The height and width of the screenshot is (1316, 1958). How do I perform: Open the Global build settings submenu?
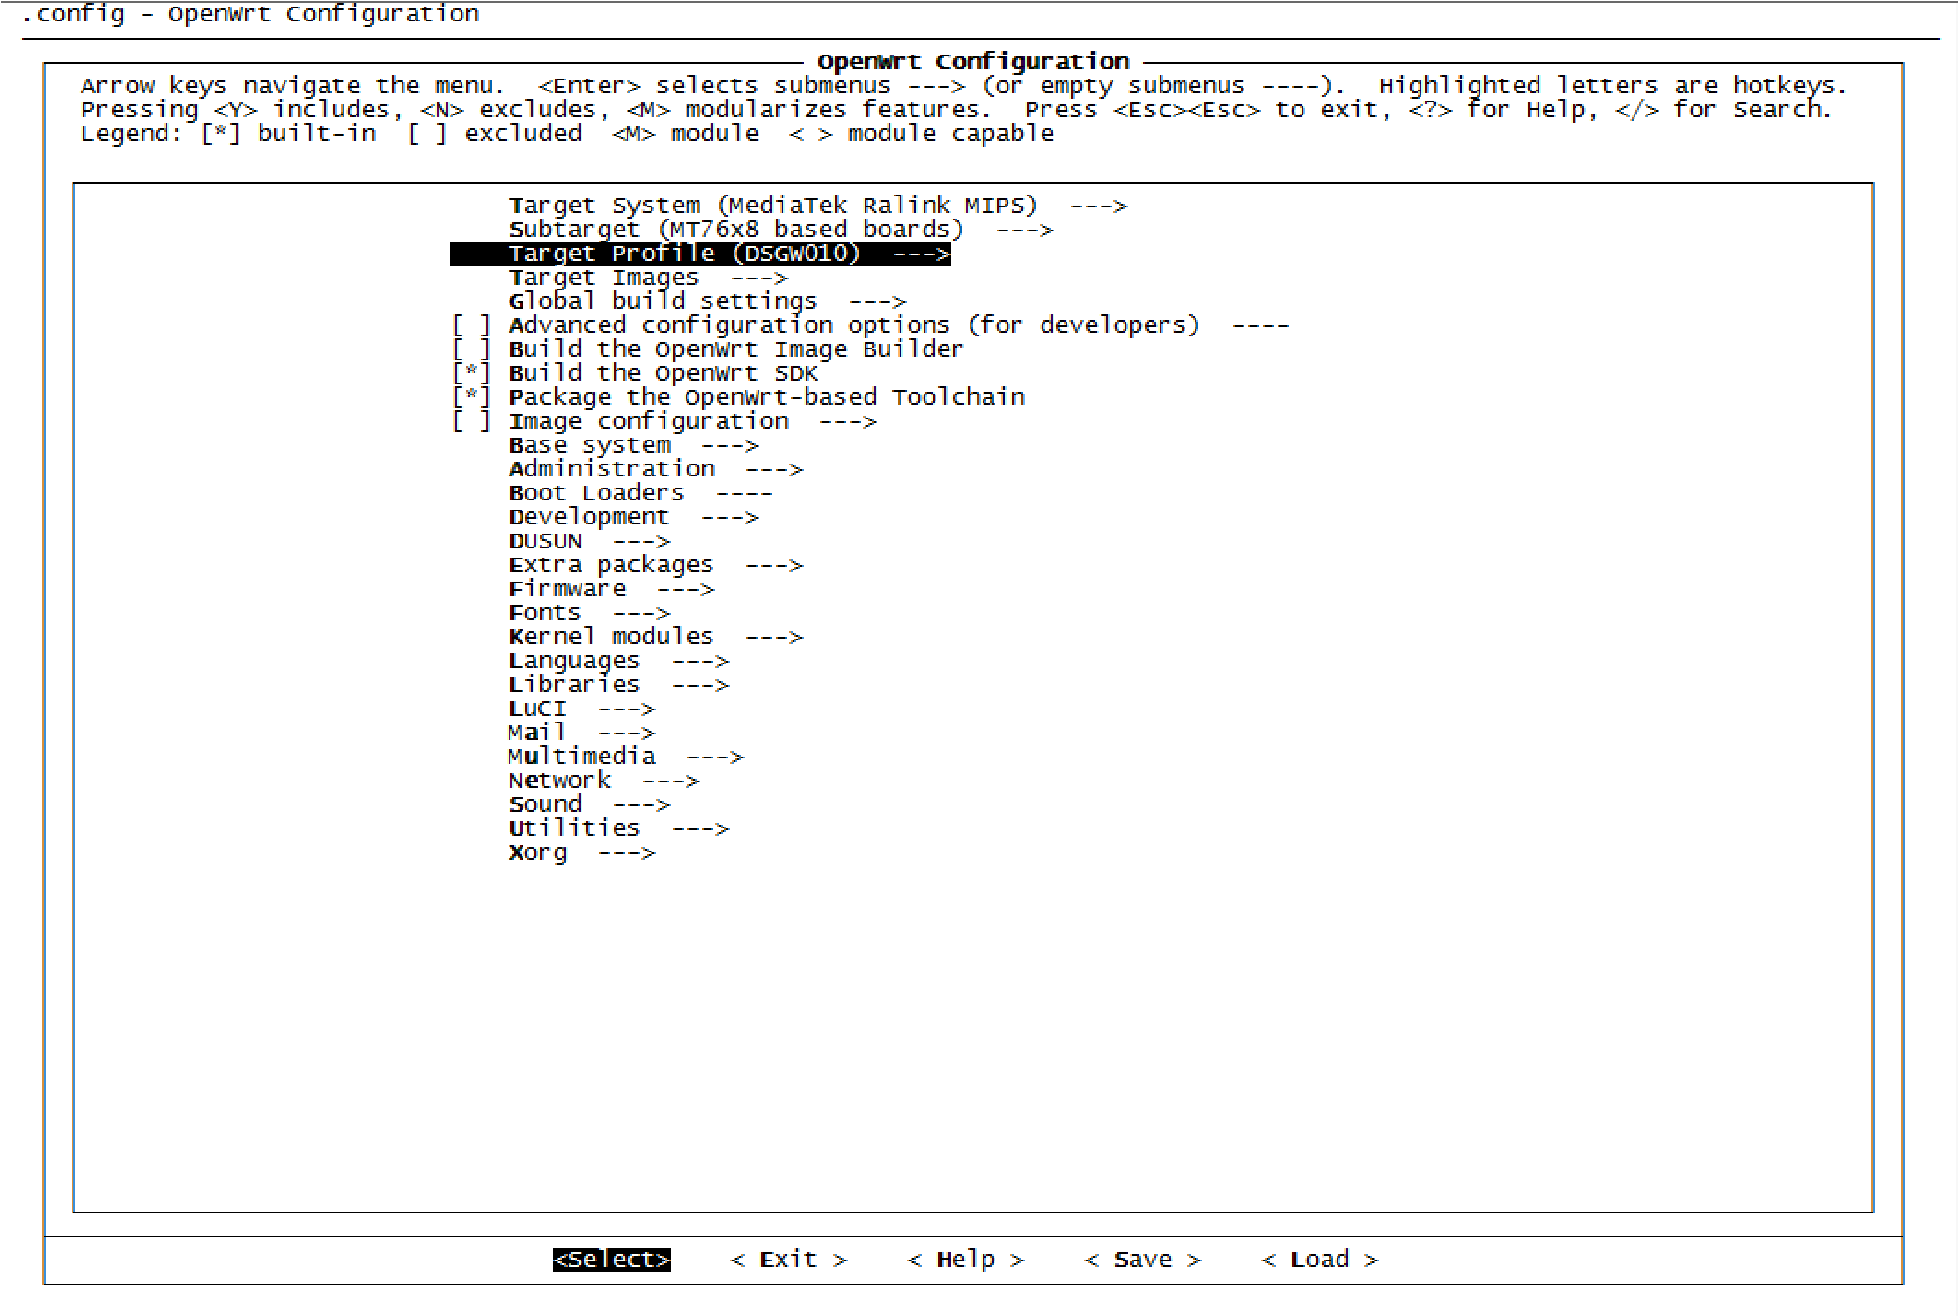click(707, 302)
